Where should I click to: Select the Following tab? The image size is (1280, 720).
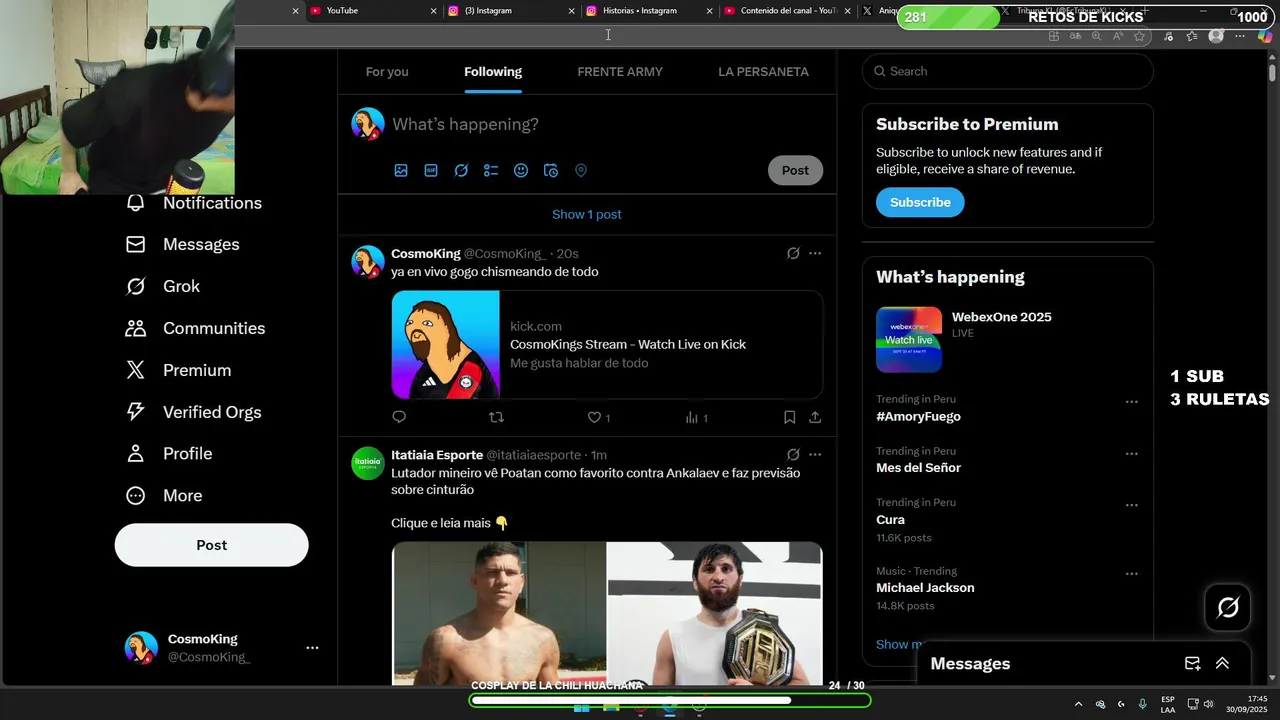coord(493,72)
